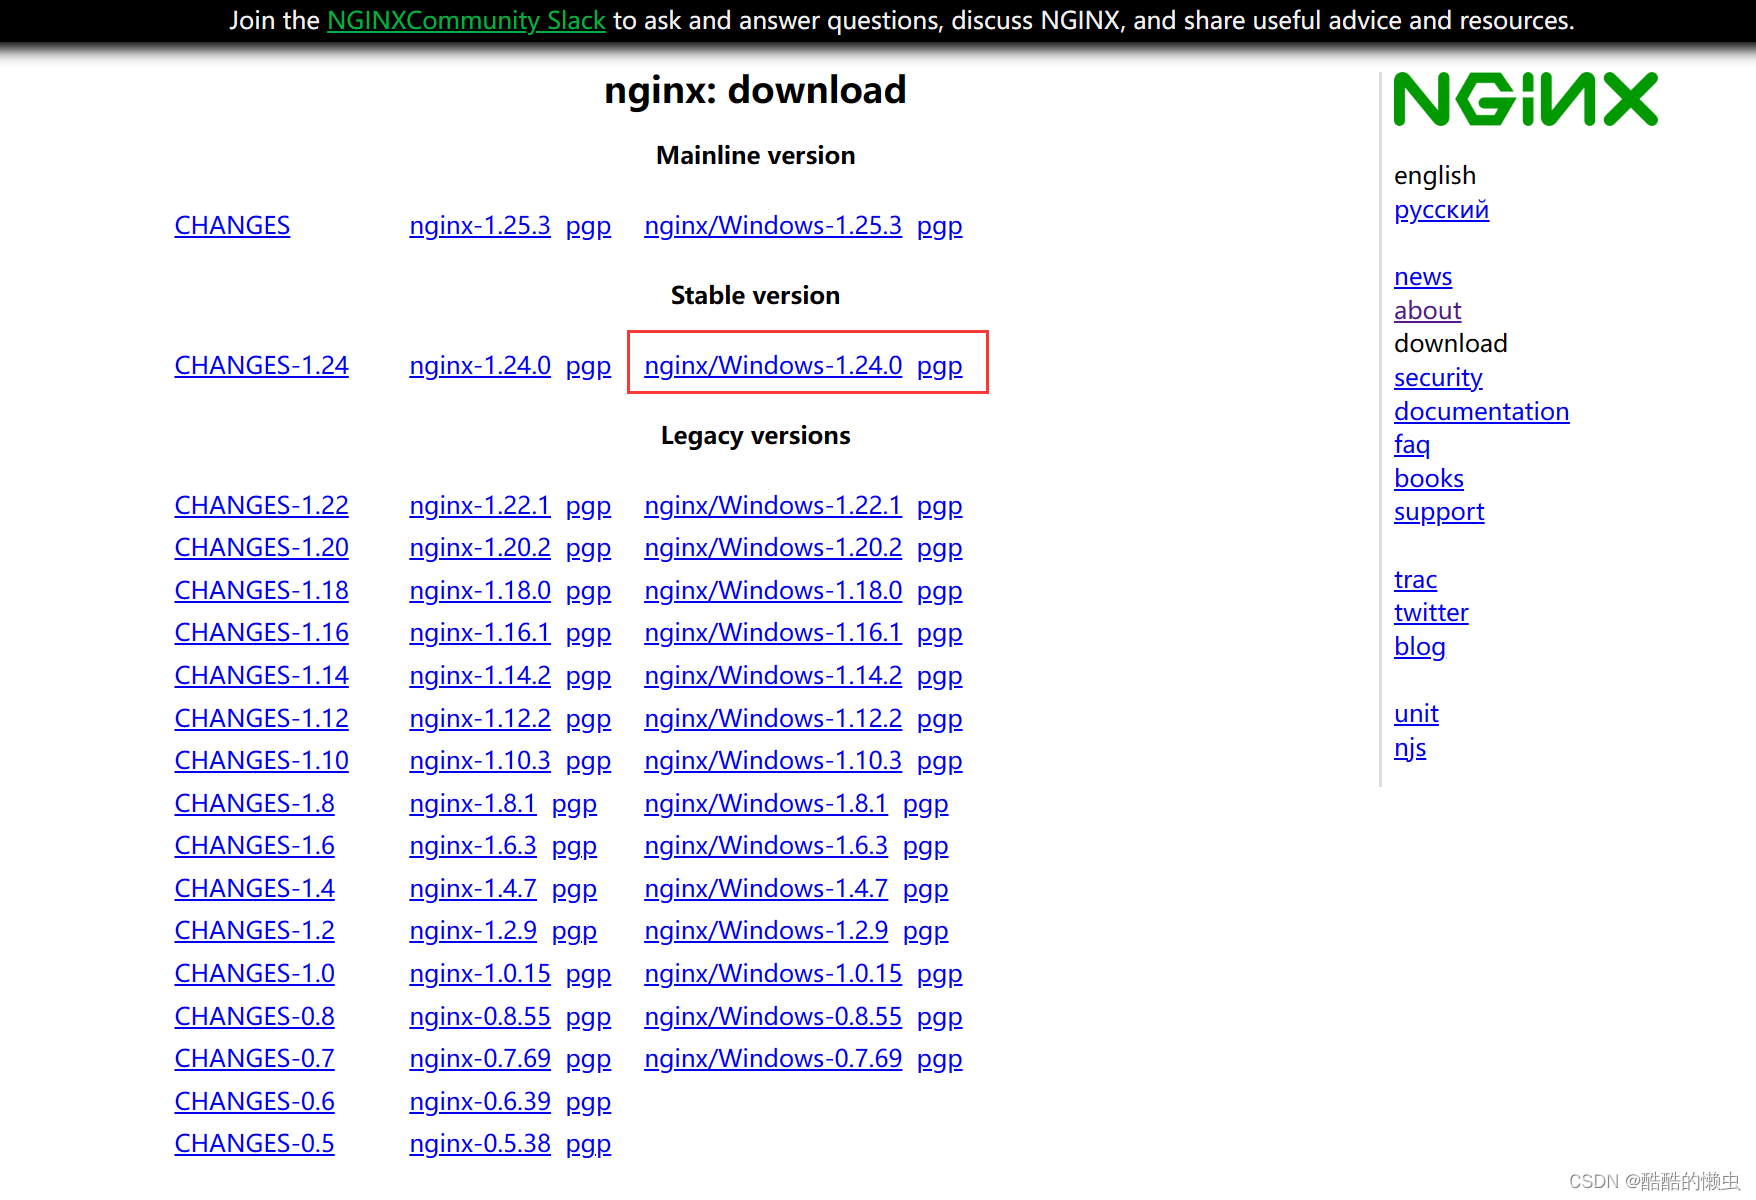Viewport: 1756px width, 1200px height.
Task: Download nginx/Windows-1.24.0 stable
Action: [x=773, y=366]
